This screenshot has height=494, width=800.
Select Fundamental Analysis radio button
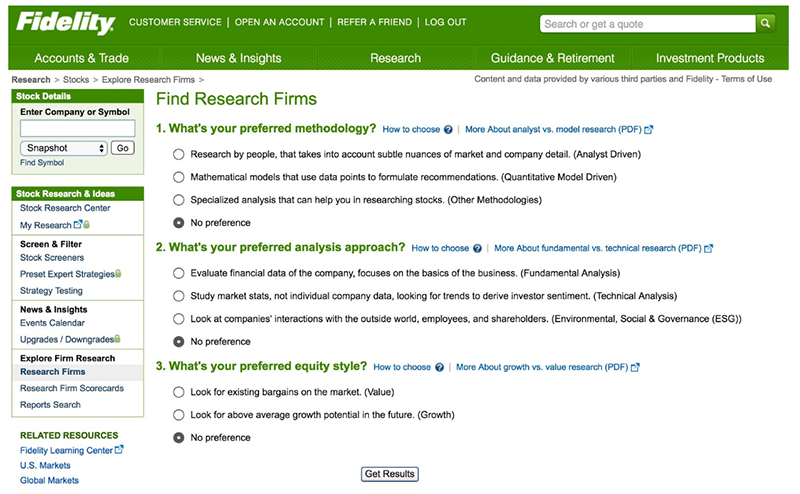[179, 274]
